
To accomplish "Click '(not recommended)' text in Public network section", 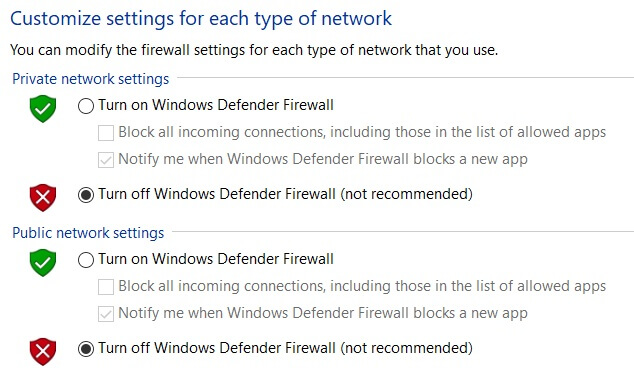I will point(406,348).
